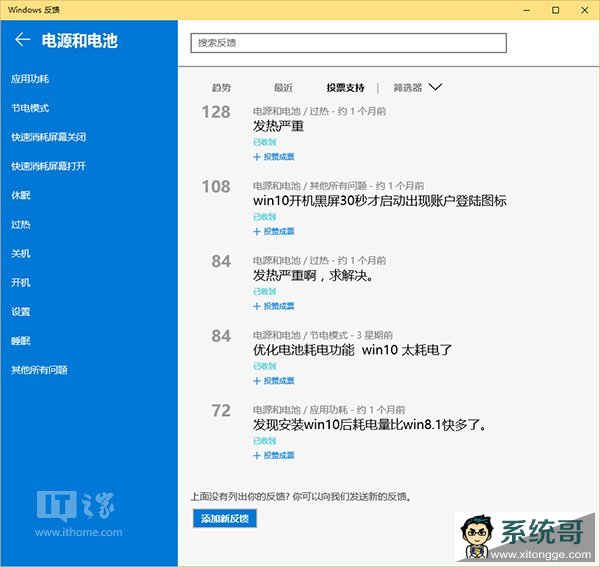
Task: Open the 过热 category in the sidebar
Action: pos(21,224)
